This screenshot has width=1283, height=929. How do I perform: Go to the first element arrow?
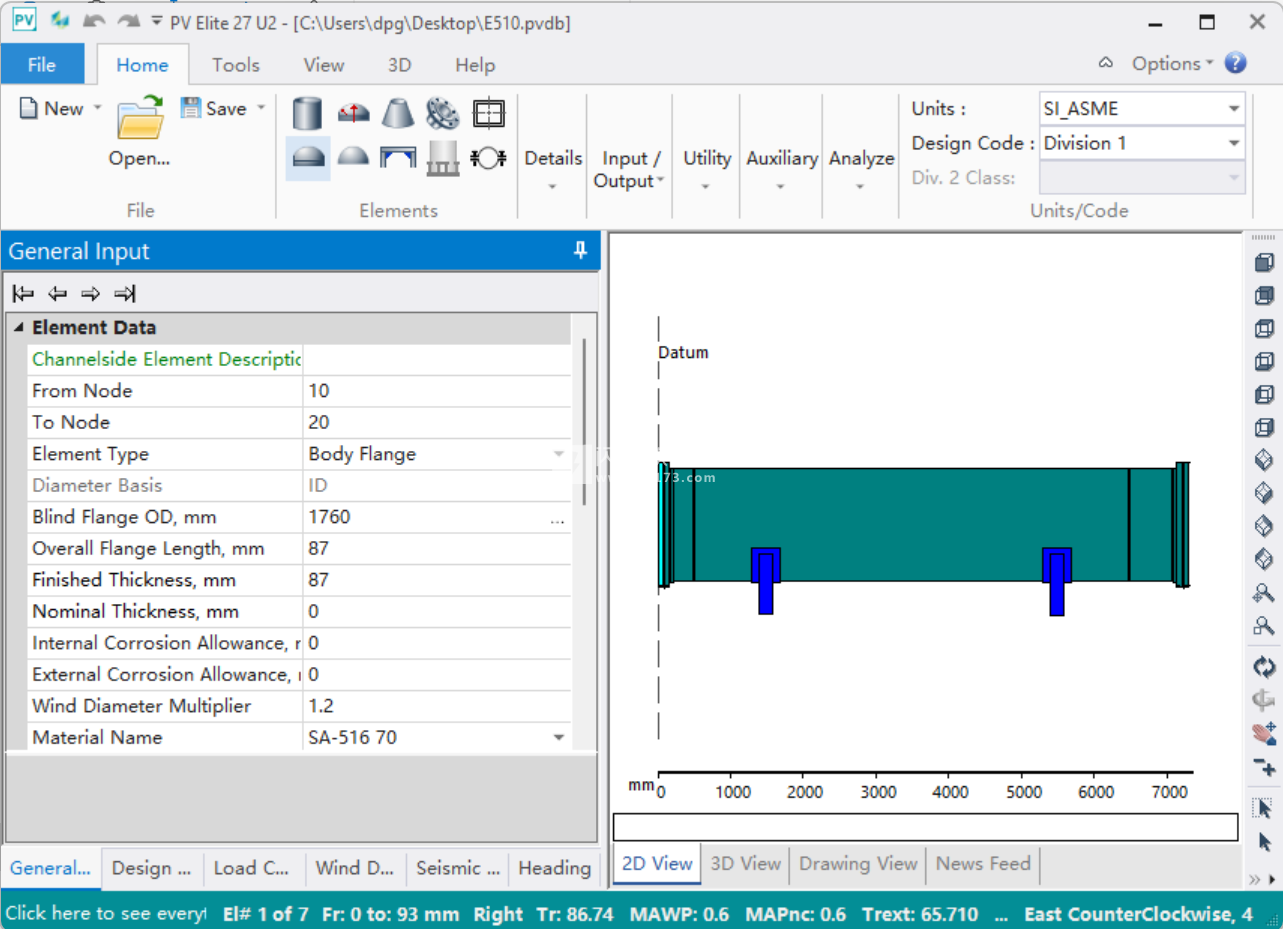pyautogui.click(x=24, y=293)
